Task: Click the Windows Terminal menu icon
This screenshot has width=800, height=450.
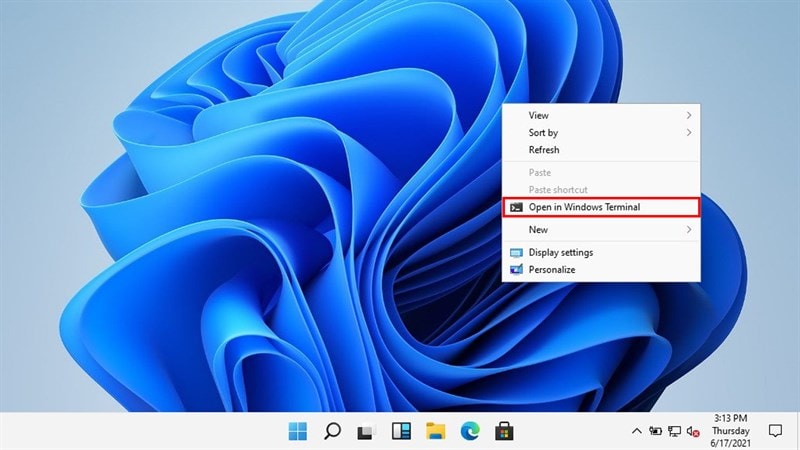Action: [x=516, y=207]
